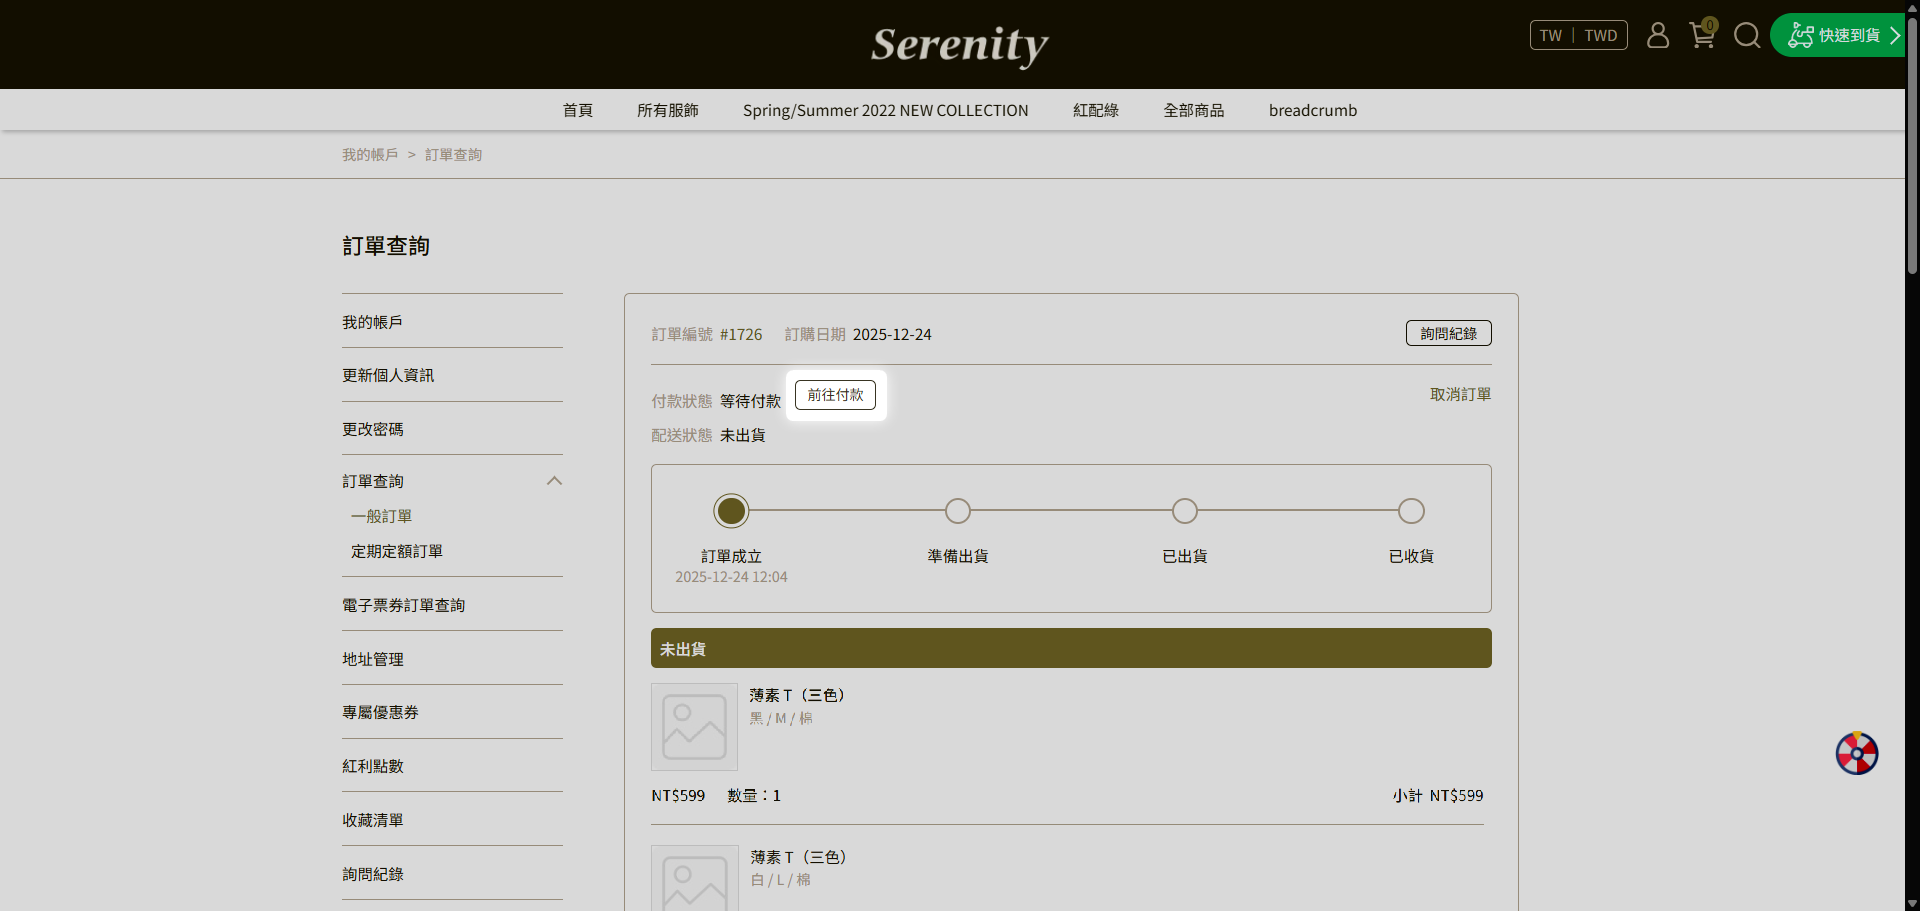Screen dimensions: 1920x911
Task: Open TW | TWD region currency selector
Action: [1578, 35]
